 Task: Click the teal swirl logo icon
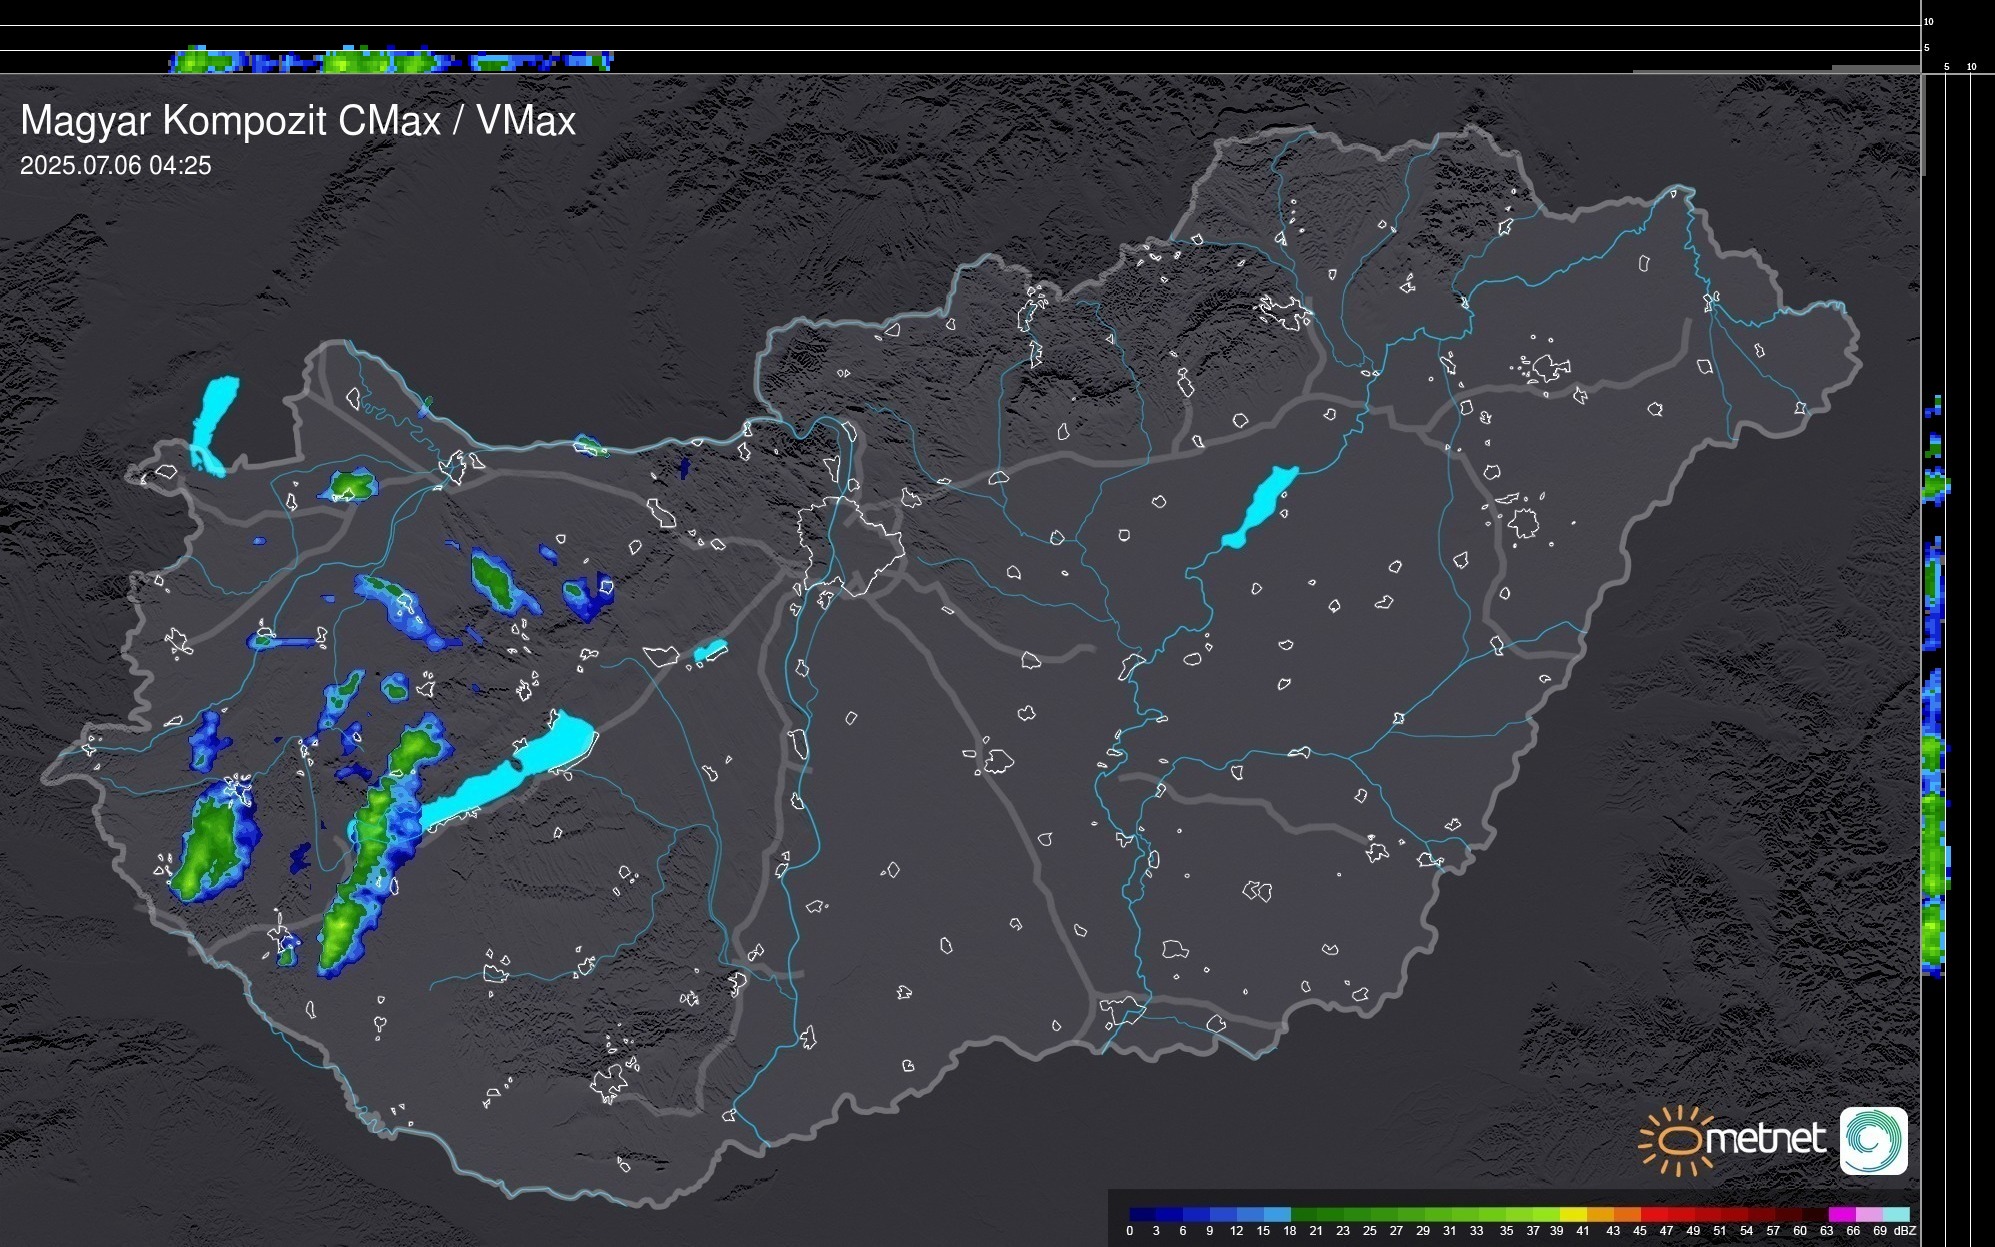(1873, 1140)
